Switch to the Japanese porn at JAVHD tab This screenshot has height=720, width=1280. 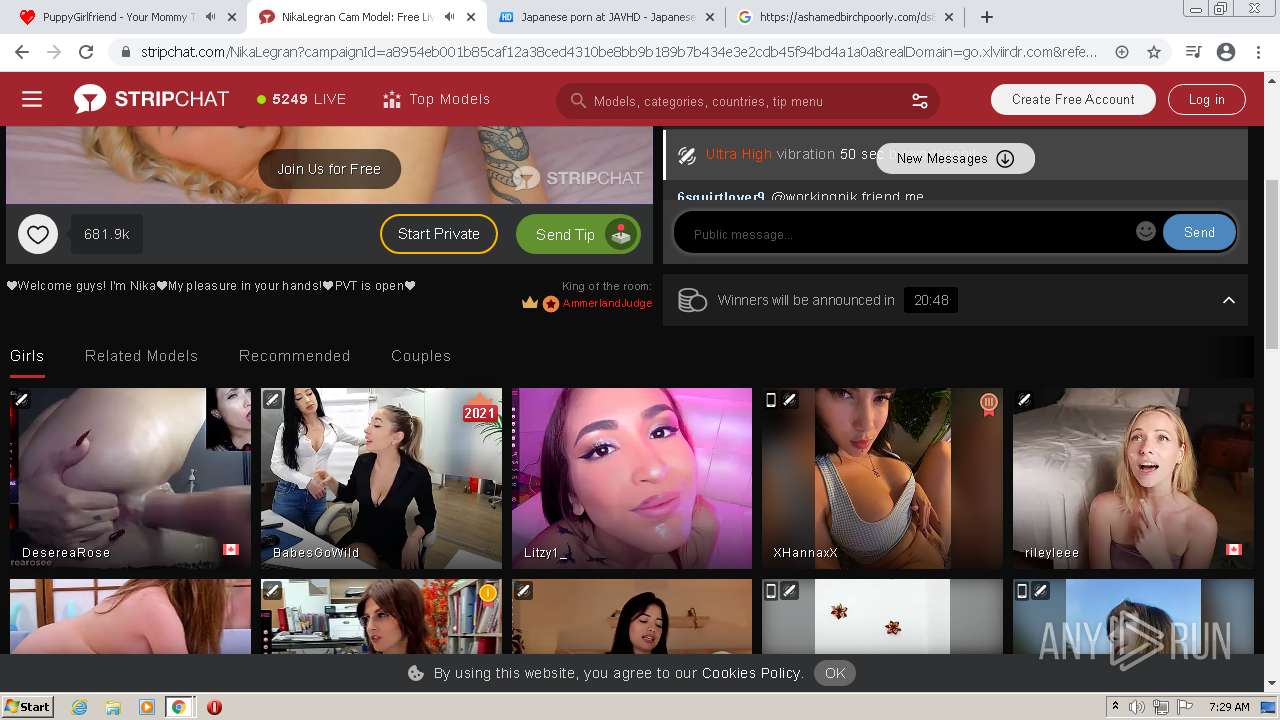point(605,17)
